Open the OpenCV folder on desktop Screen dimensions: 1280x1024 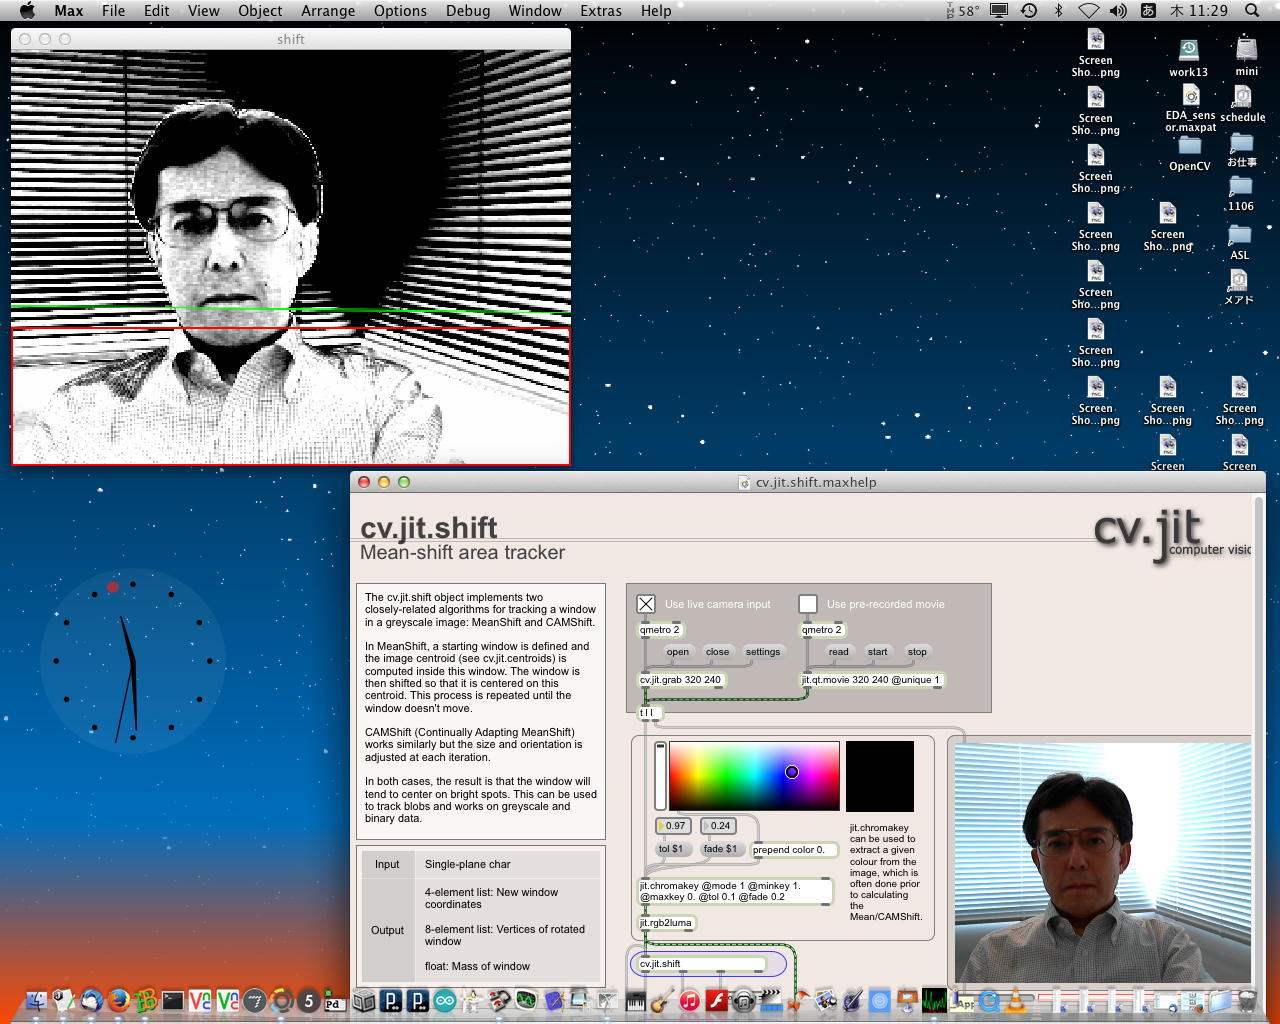click(1189, 146)
